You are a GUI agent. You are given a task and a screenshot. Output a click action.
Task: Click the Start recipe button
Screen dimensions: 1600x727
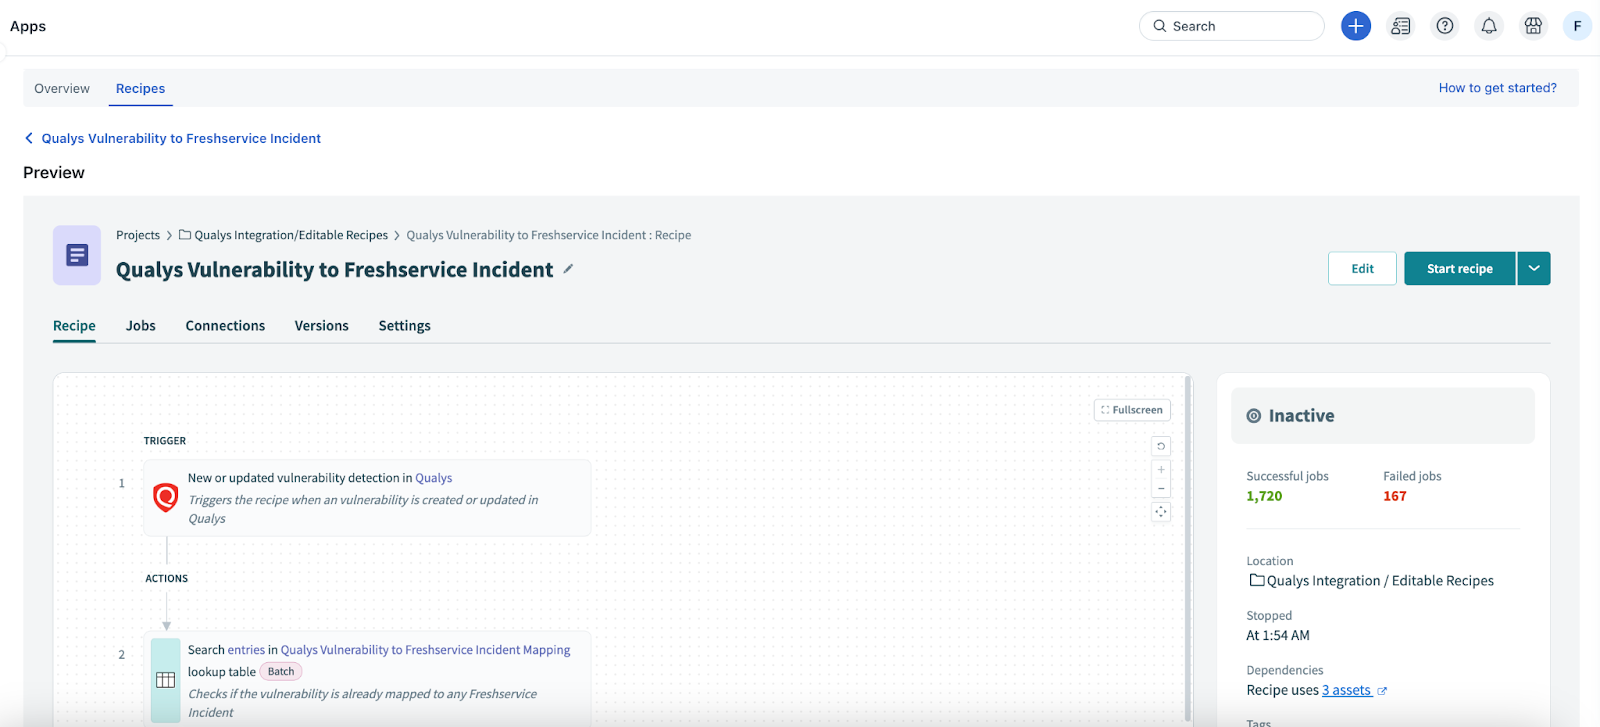pos(1460,268)
